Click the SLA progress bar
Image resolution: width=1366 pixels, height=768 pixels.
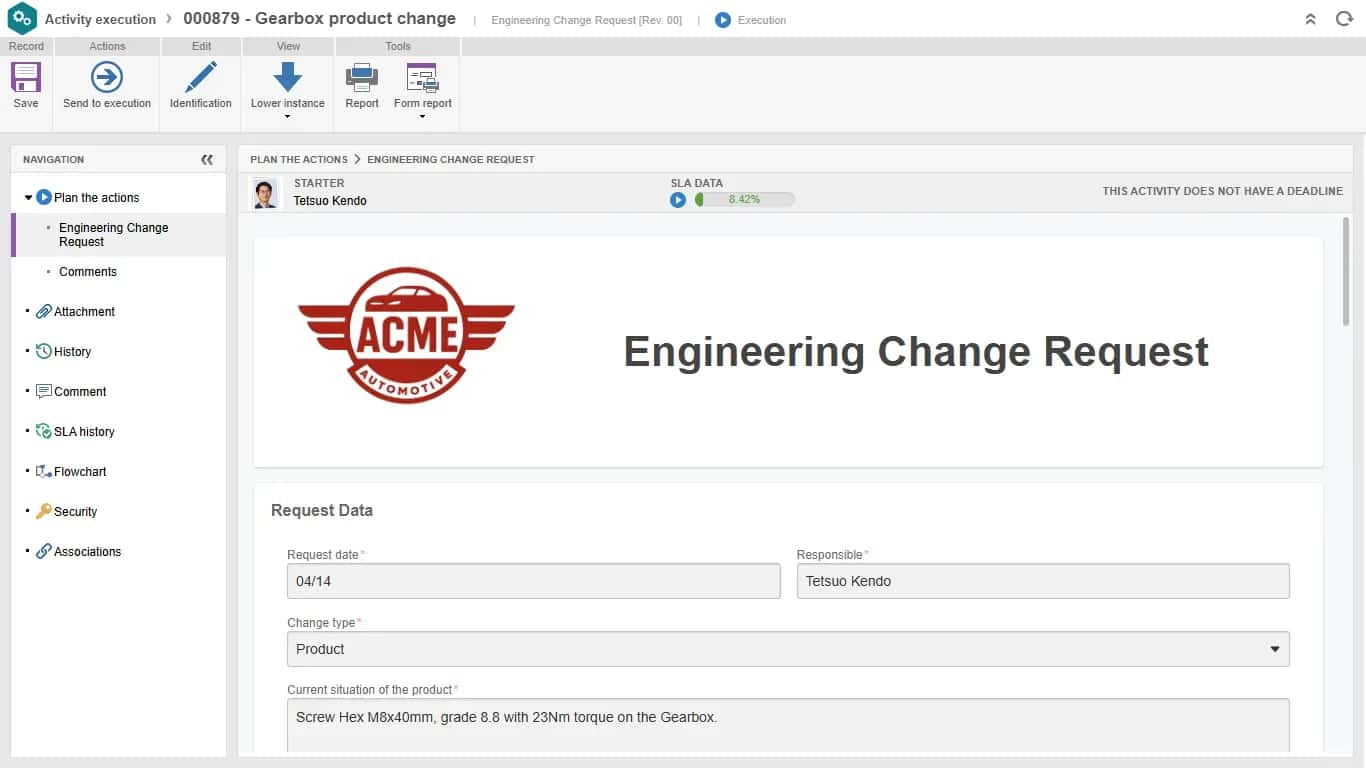click(x=745, y=199)
